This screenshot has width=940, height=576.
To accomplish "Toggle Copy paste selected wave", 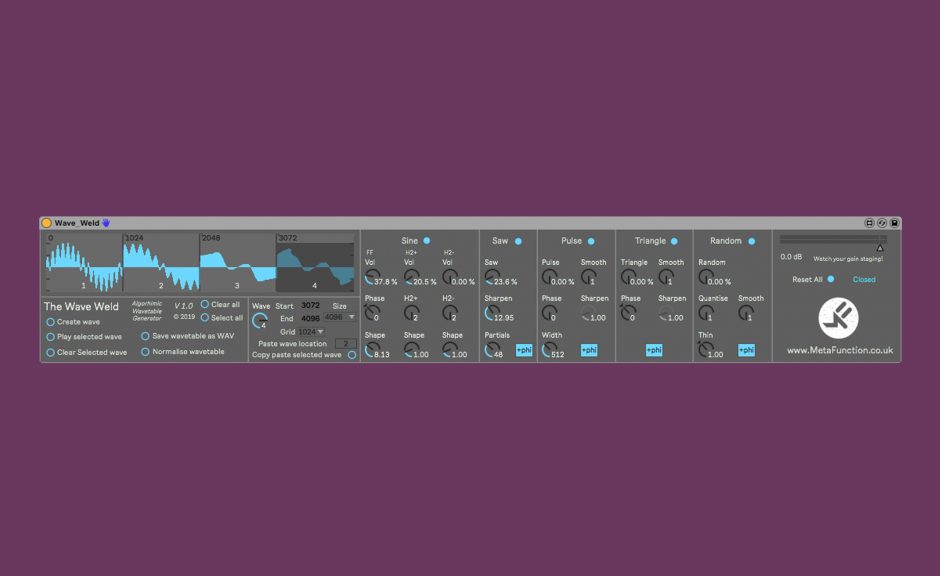I will tap(352, 354).
